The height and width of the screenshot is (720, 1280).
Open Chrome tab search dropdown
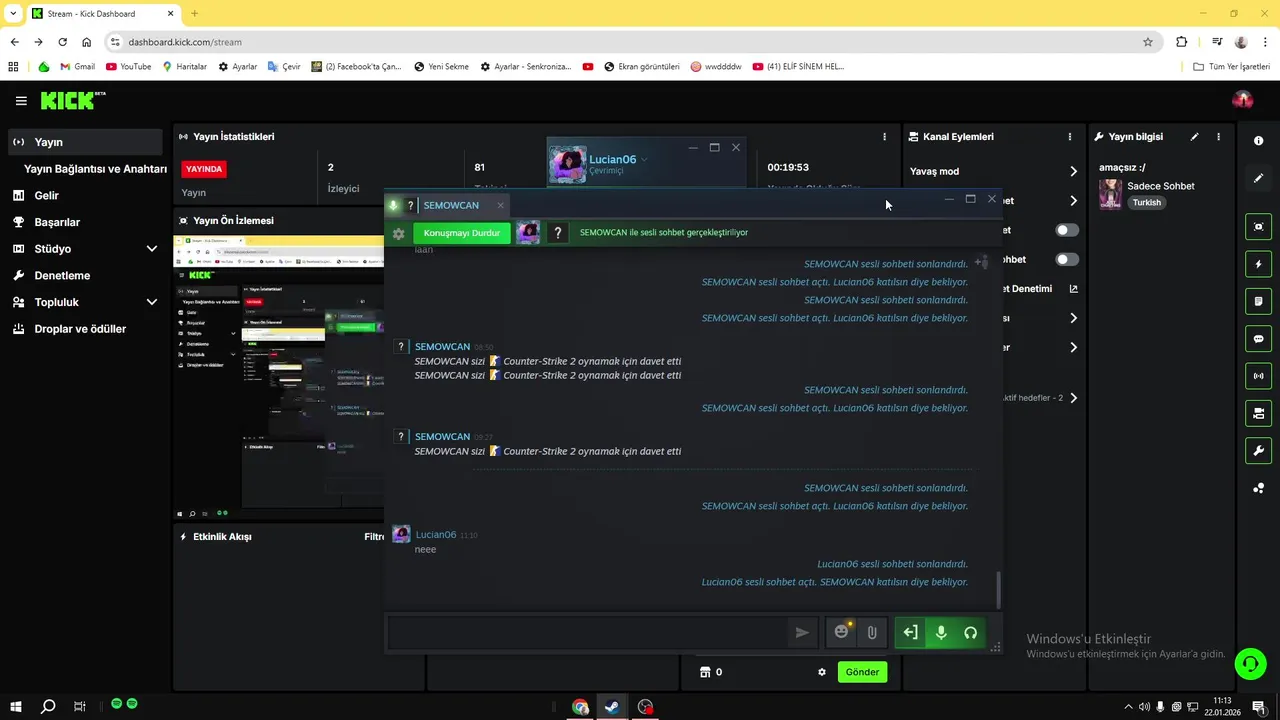coord(13,13)
